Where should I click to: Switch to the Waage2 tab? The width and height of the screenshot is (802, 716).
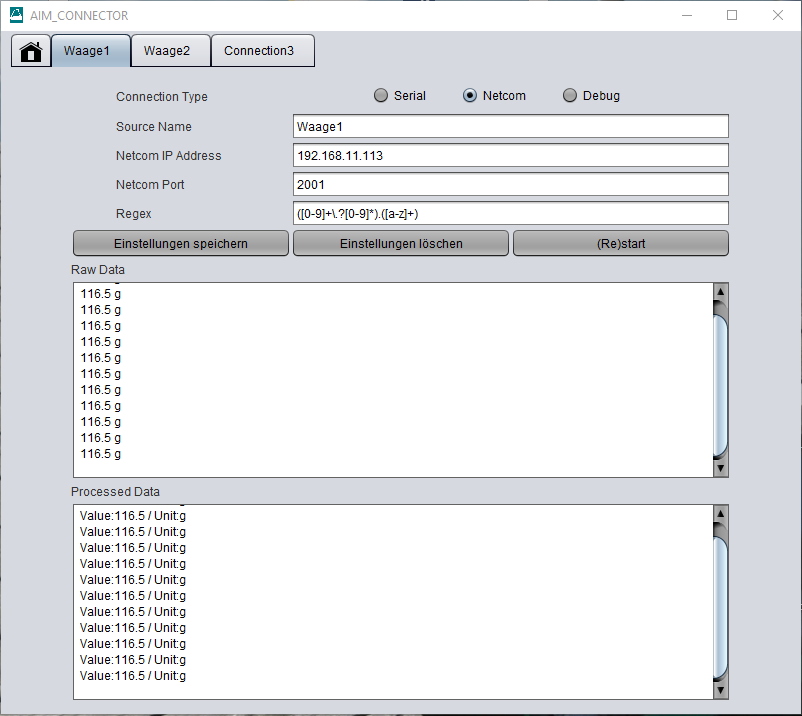(x=167, y=51)
